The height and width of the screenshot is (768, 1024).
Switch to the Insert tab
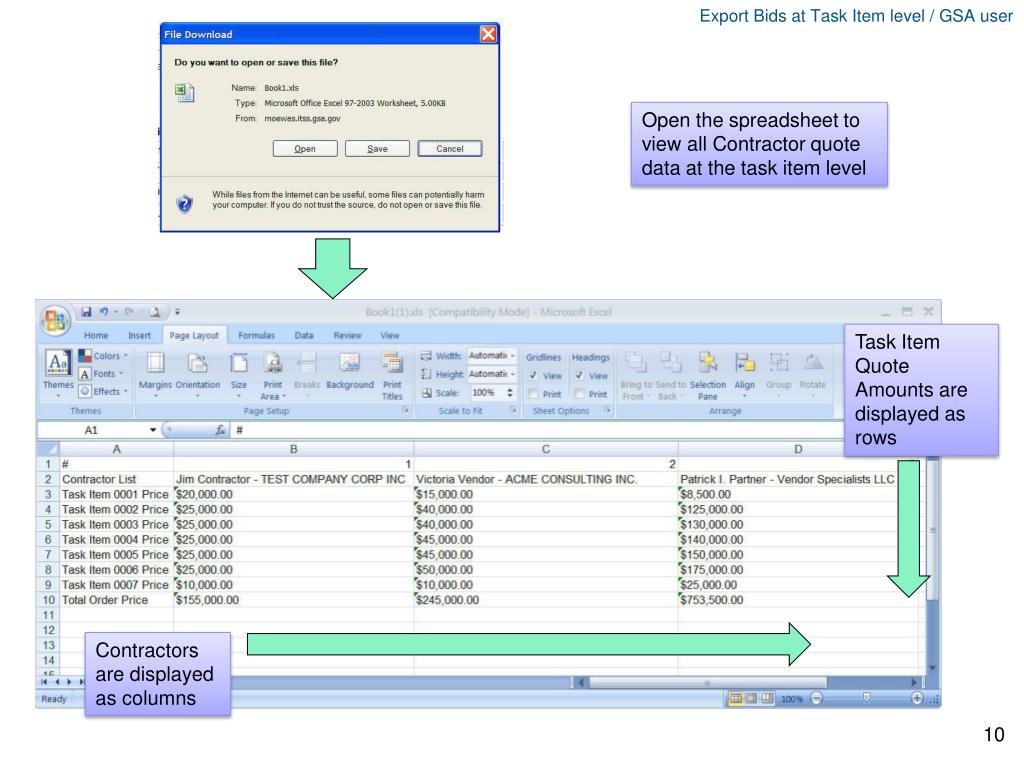click(x=139, y=335)
